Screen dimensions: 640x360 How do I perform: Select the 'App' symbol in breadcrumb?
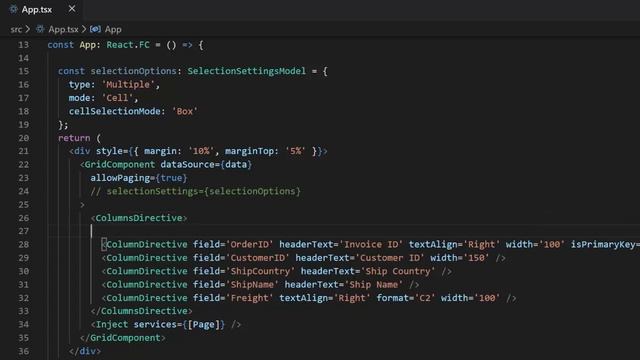113,29
